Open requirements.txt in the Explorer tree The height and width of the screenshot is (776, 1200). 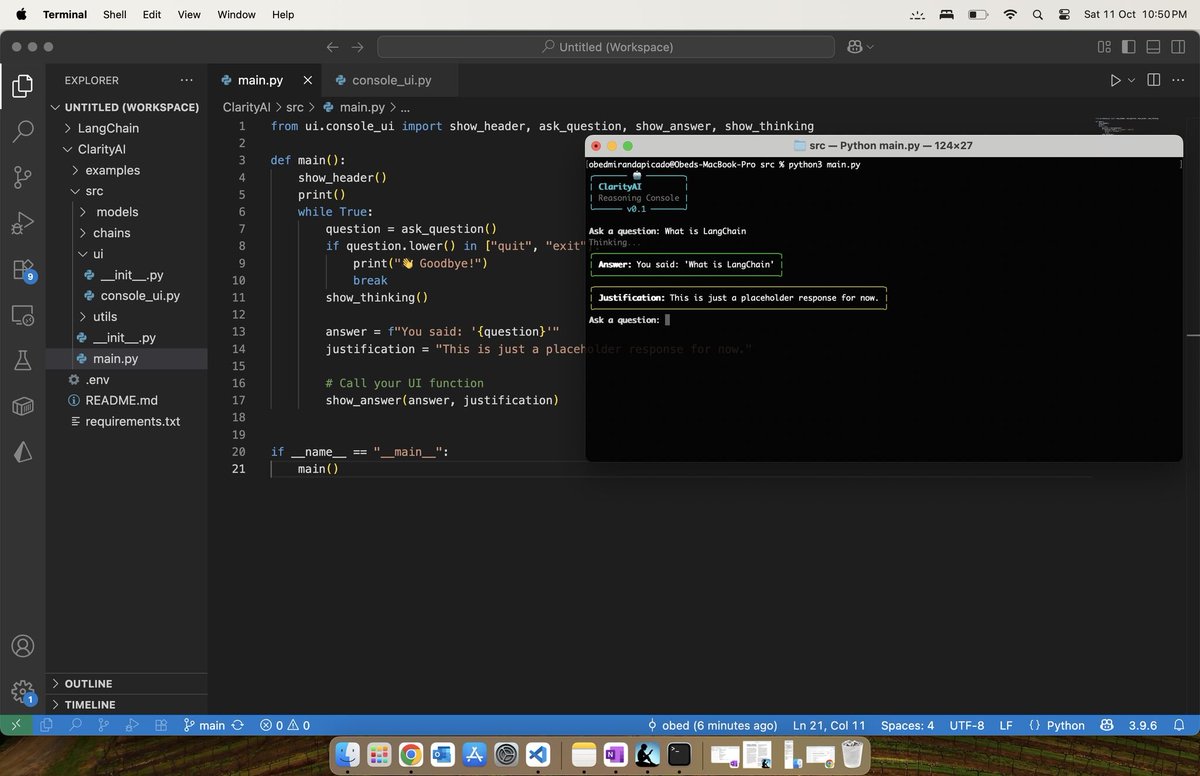coord(126,421)
